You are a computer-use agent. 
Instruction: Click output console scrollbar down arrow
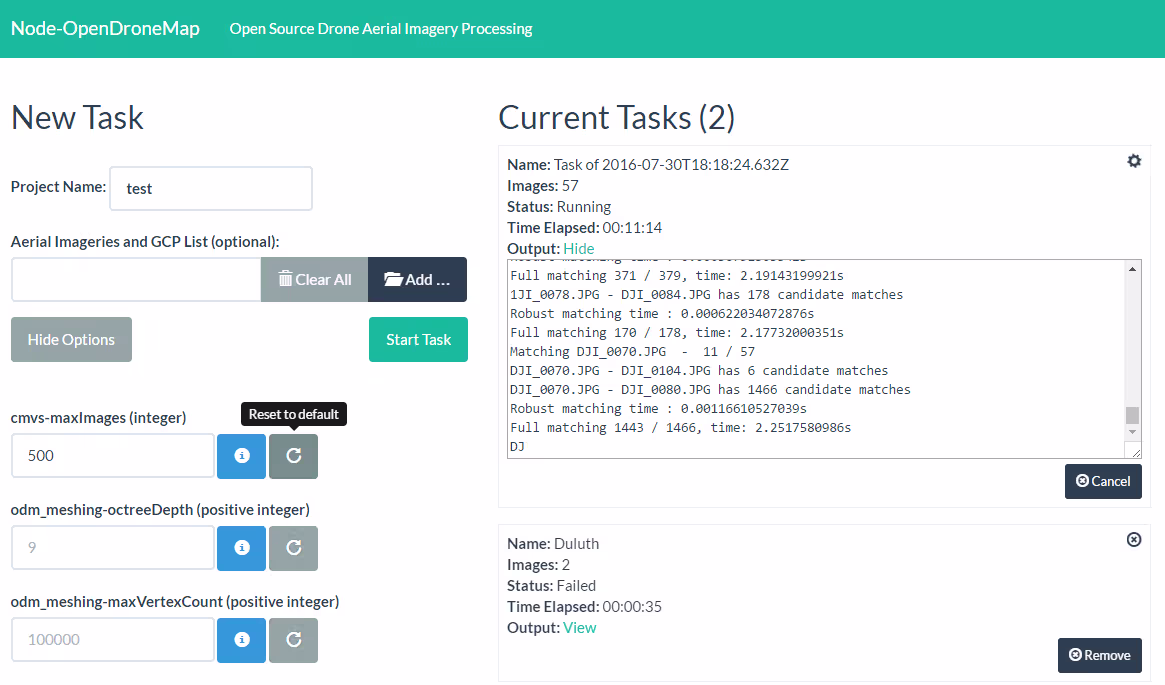tap(1132, 432)
